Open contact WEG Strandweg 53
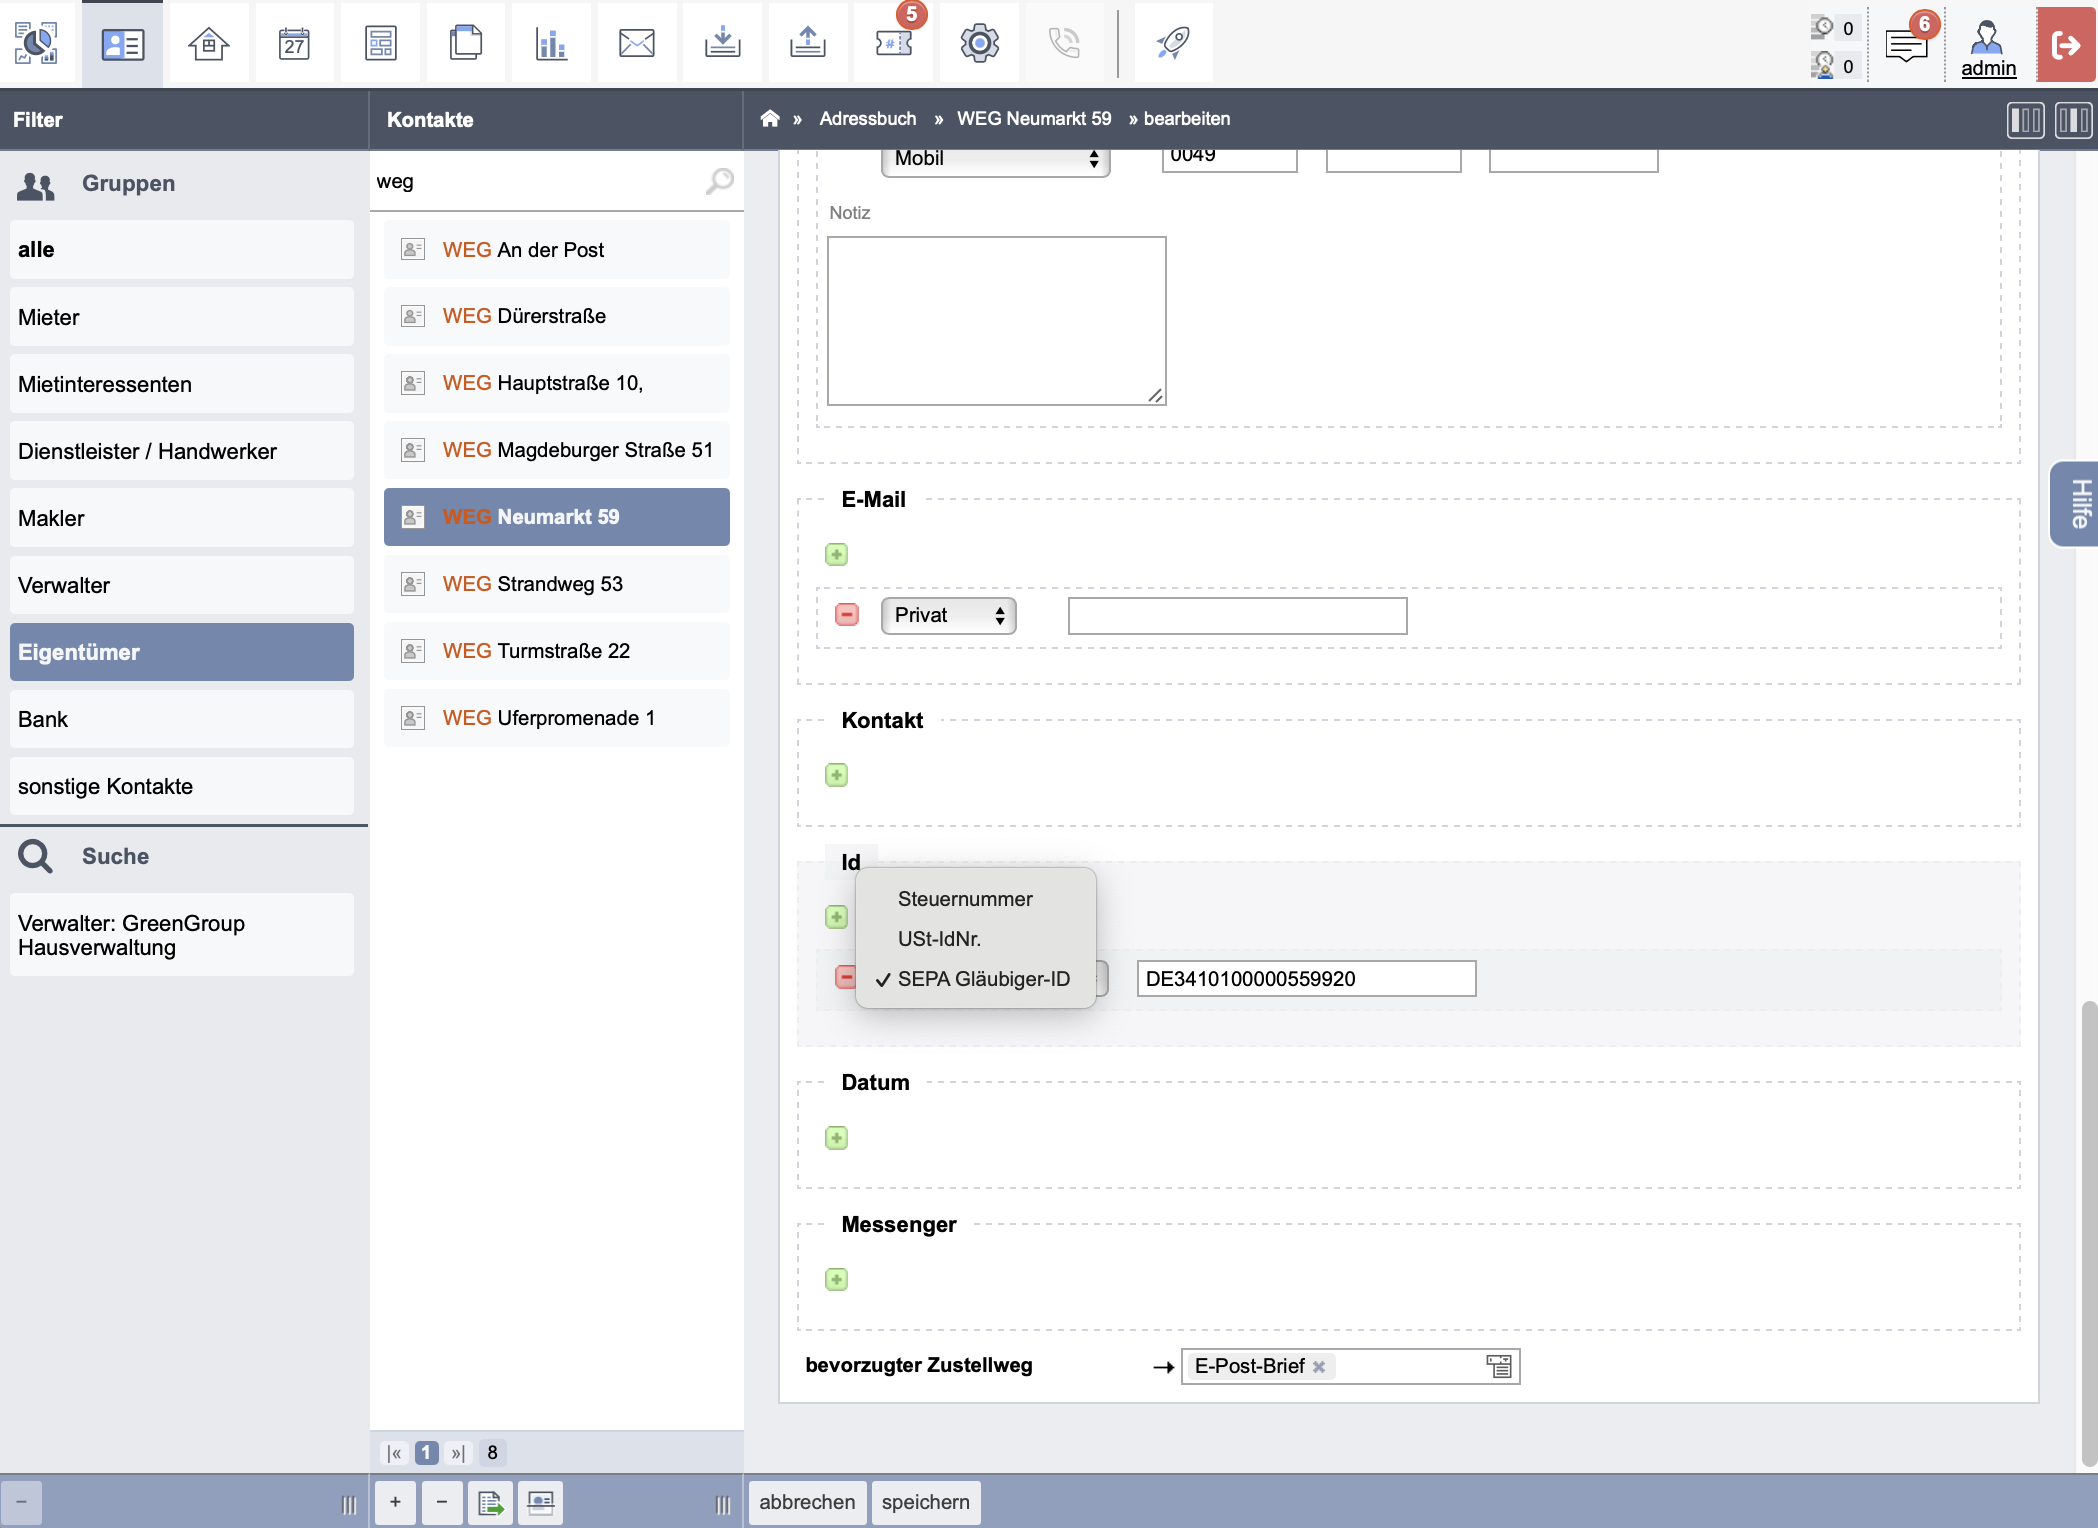Image resolution: width=2098 pixels, height=1528 pixels. [557, 584]
